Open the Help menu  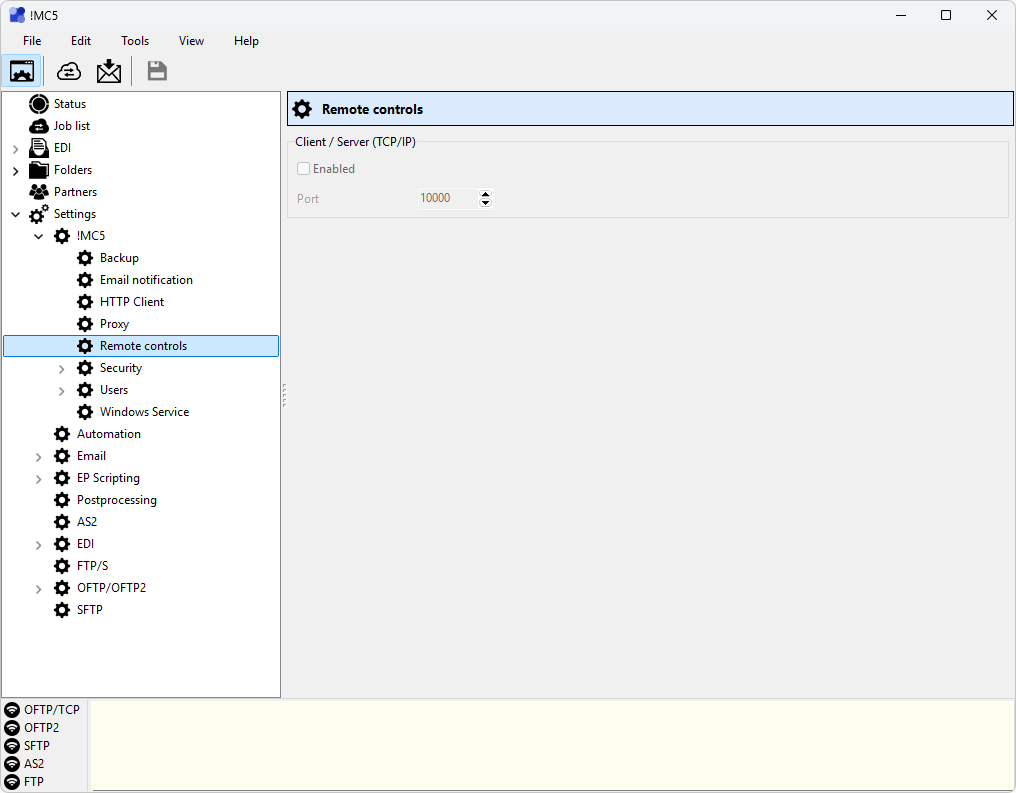tap(246, 41)
